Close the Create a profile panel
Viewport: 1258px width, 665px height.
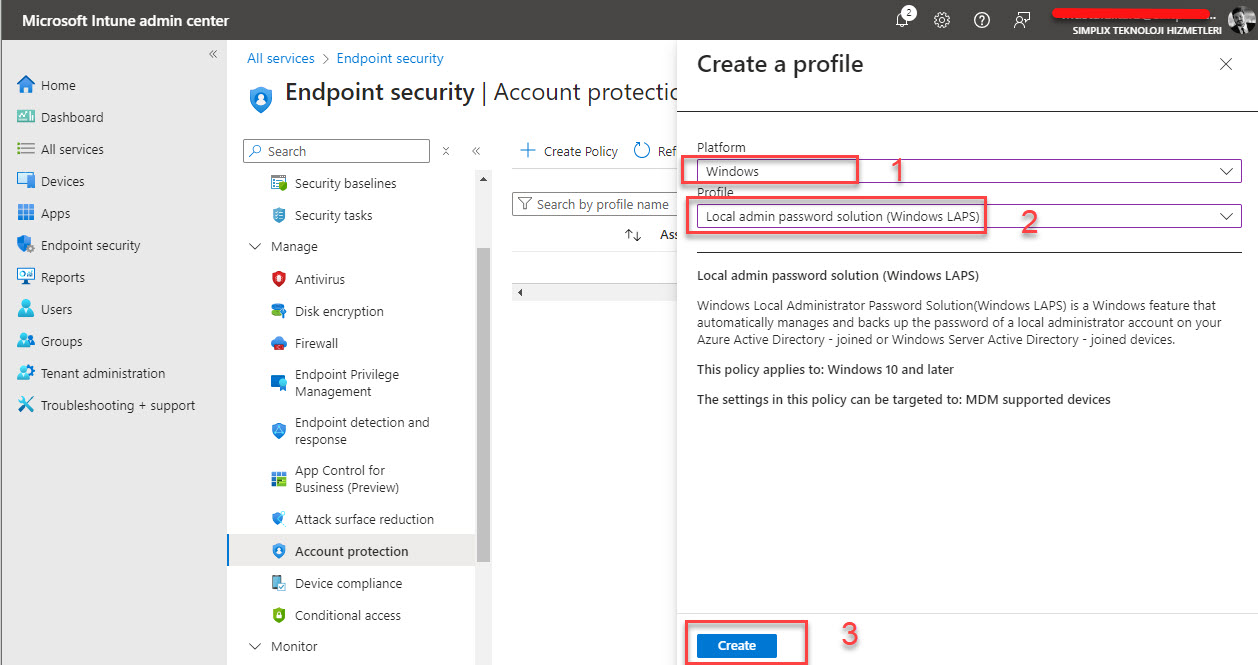tap(1226, 64)
